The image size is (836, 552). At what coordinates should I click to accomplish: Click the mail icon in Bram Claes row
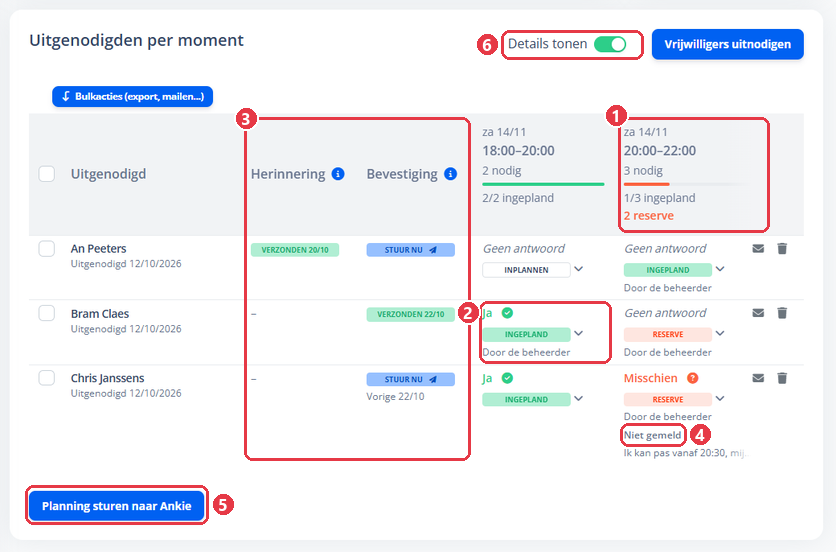[x=758, y=313]
